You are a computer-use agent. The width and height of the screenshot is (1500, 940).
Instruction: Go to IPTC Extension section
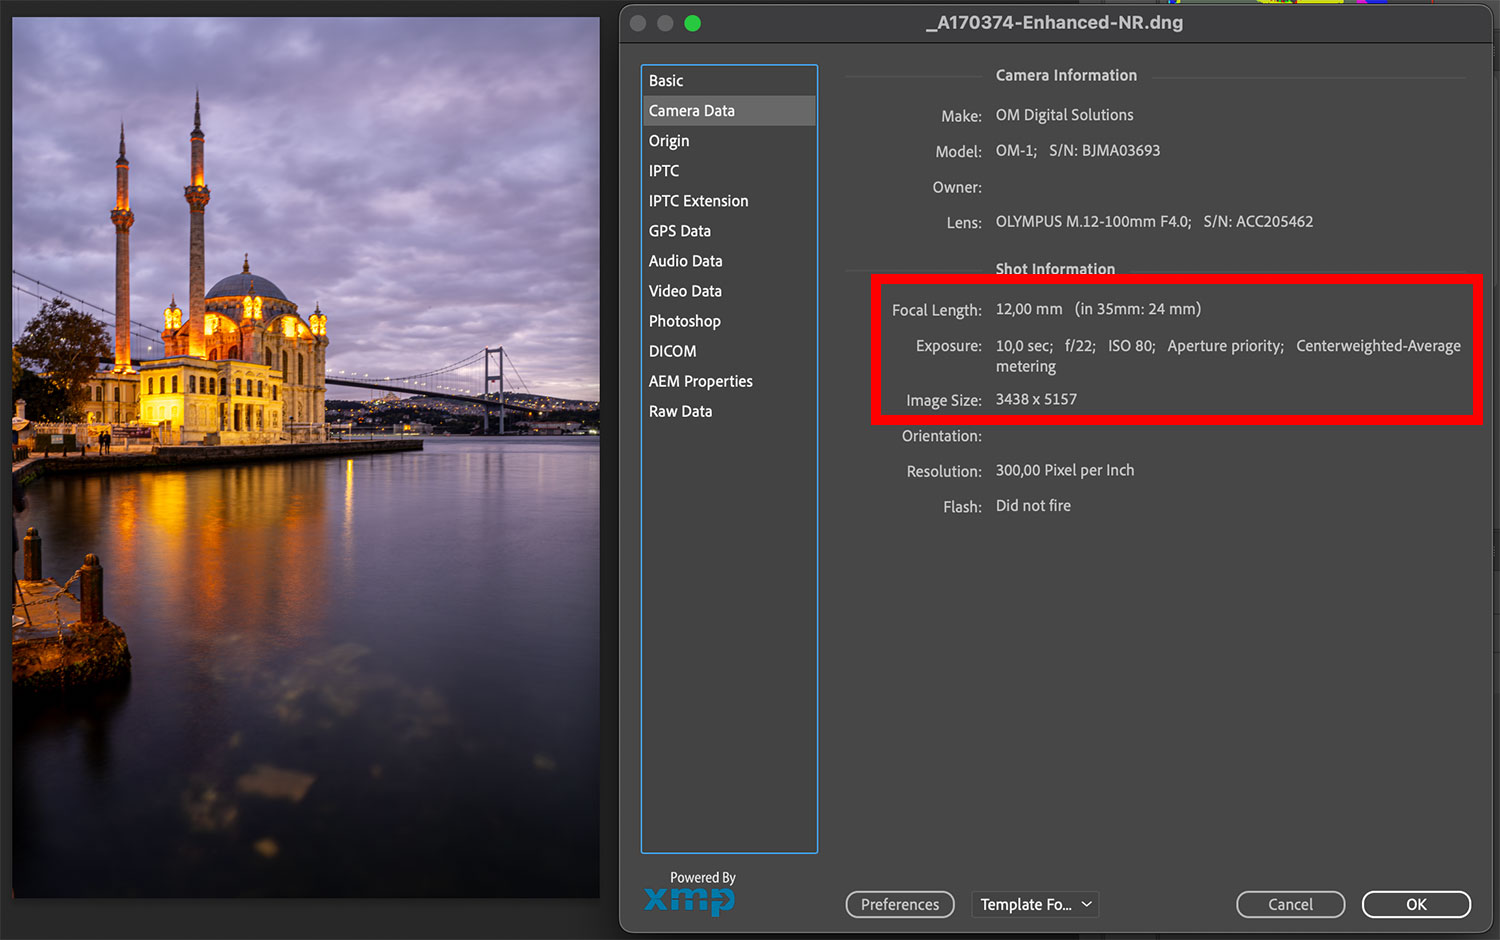(698, 201)
